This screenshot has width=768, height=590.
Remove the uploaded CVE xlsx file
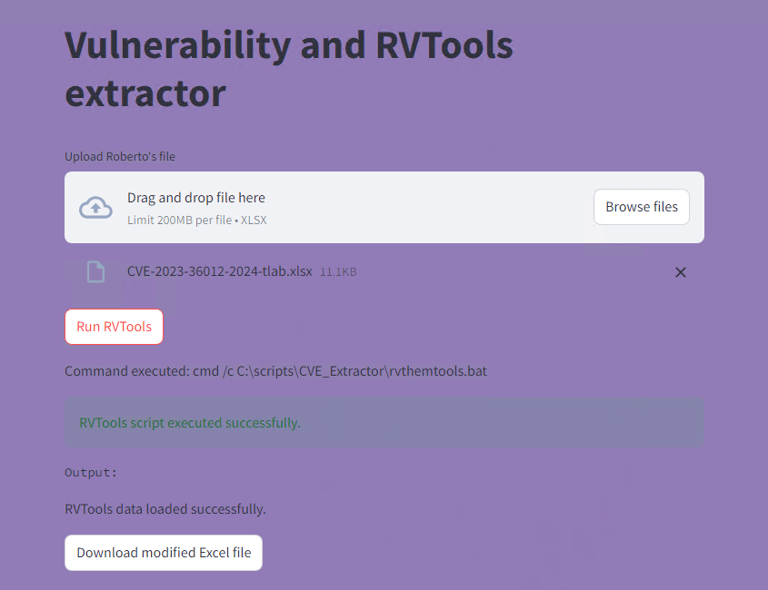pos(680,272)
